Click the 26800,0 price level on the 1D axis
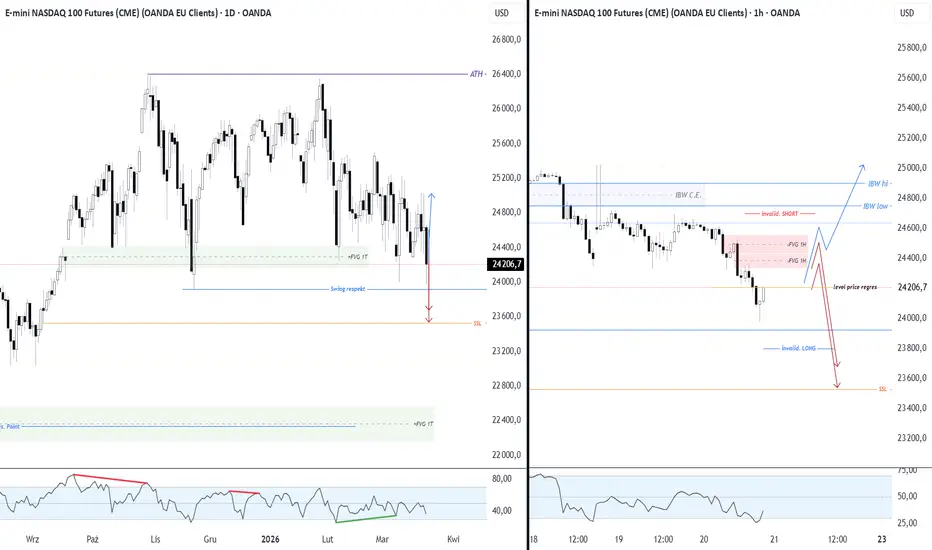Viewport: 932px width, 550px height. 506,39
